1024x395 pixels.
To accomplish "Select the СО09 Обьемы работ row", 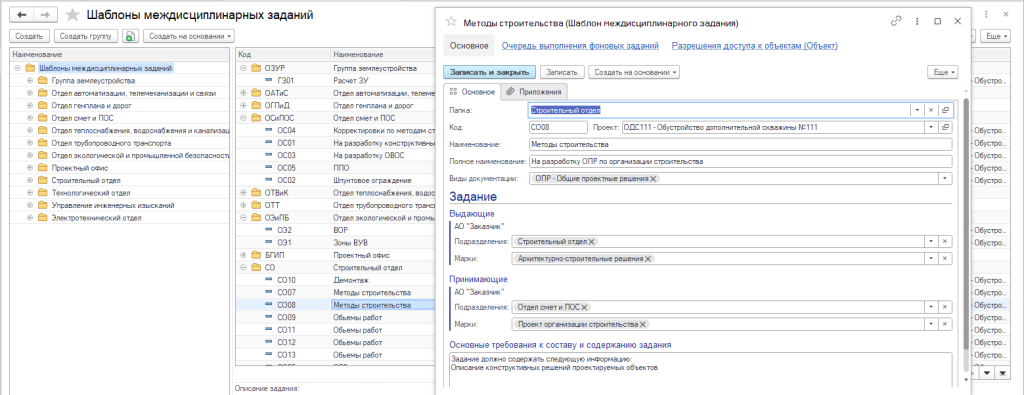I will point(336,317).
